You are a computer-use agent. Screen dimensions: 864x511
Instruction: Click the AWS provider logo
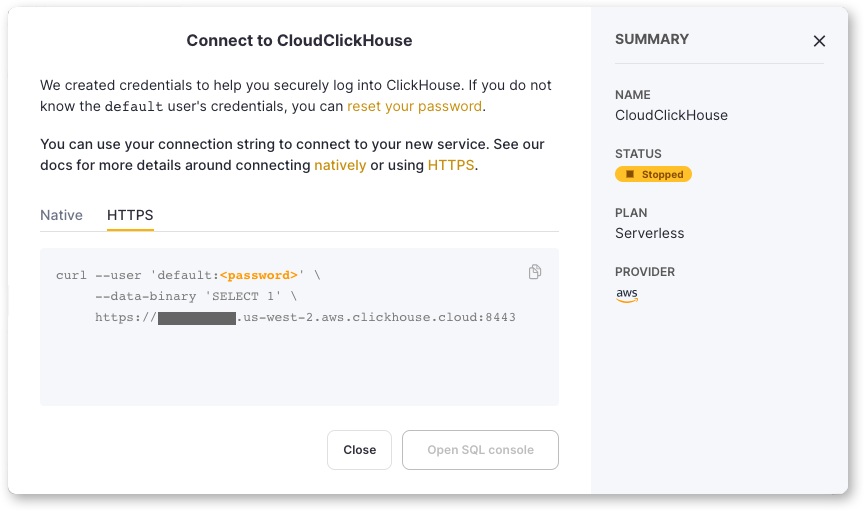point(627,295)
